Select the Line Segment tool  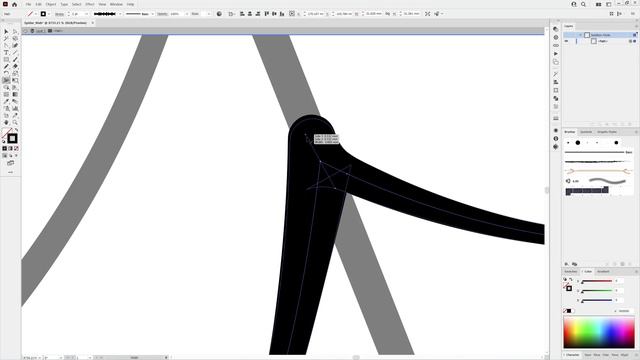tap(15, 52)
